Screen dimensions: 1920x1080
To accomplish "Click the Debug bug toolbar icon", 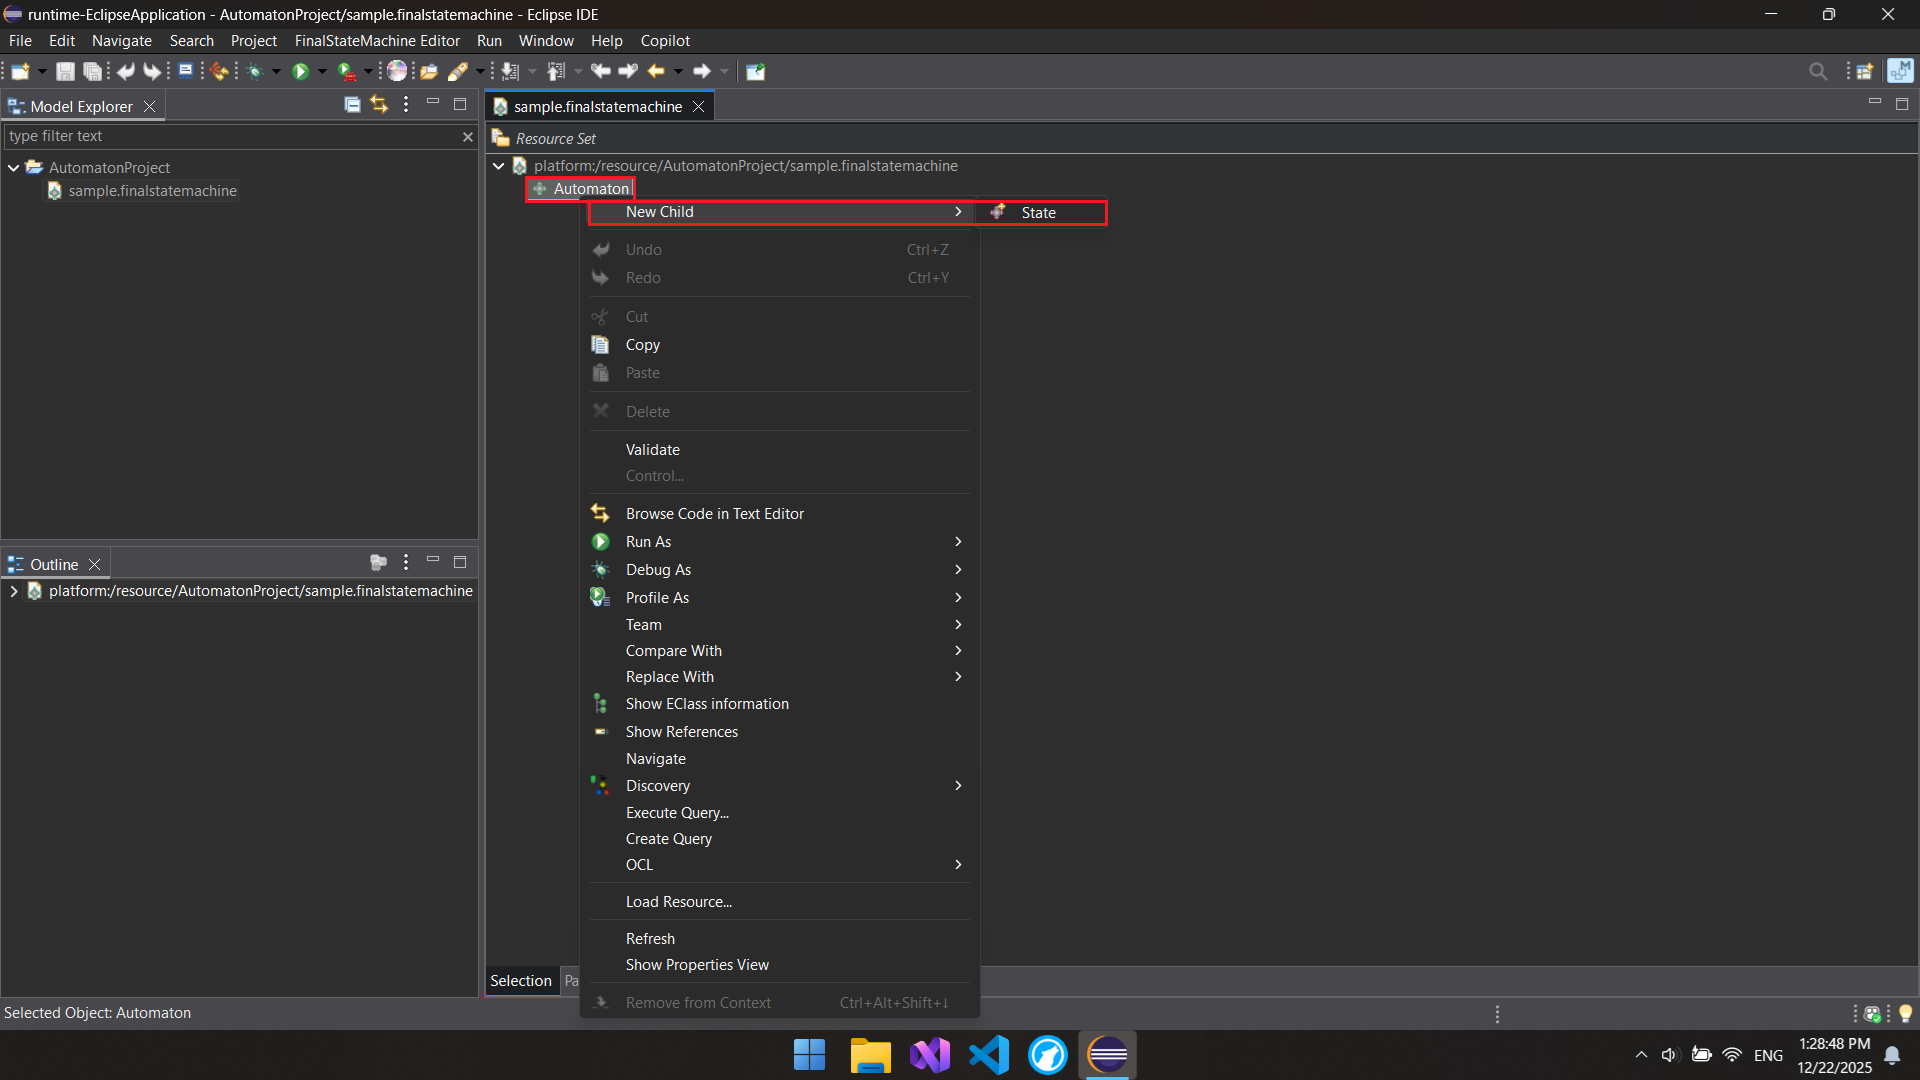I will click(x=254, y=71).
